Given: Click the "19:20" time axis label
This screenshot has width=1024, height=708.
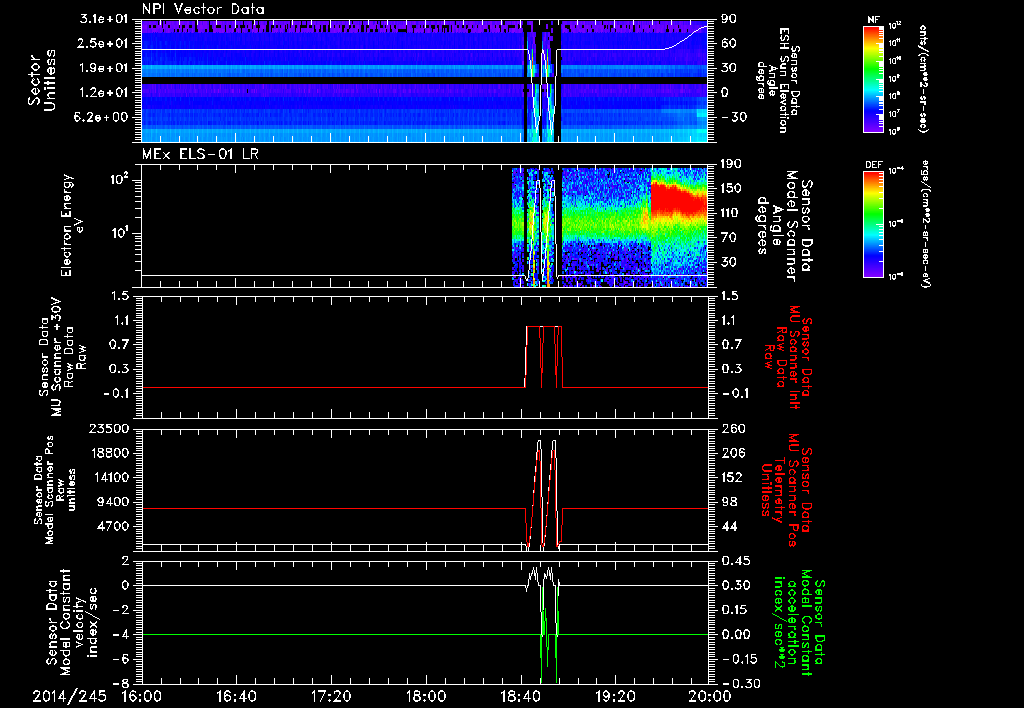Looking at the screenshot, I should 615,696.
